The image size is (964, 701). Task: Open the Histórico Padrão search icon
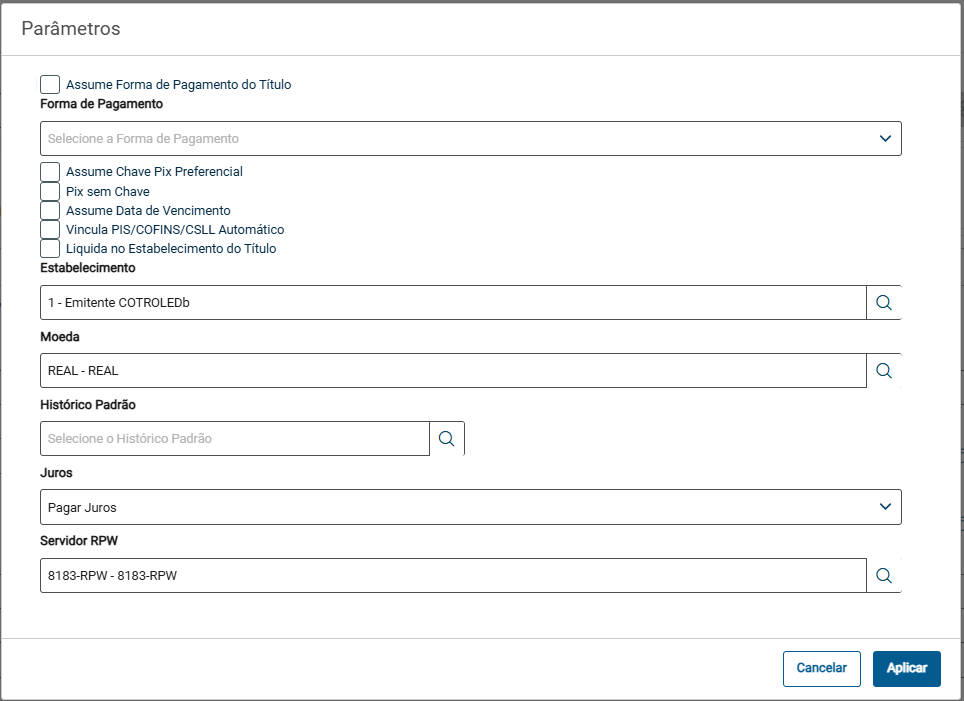(x=446, y=438)
